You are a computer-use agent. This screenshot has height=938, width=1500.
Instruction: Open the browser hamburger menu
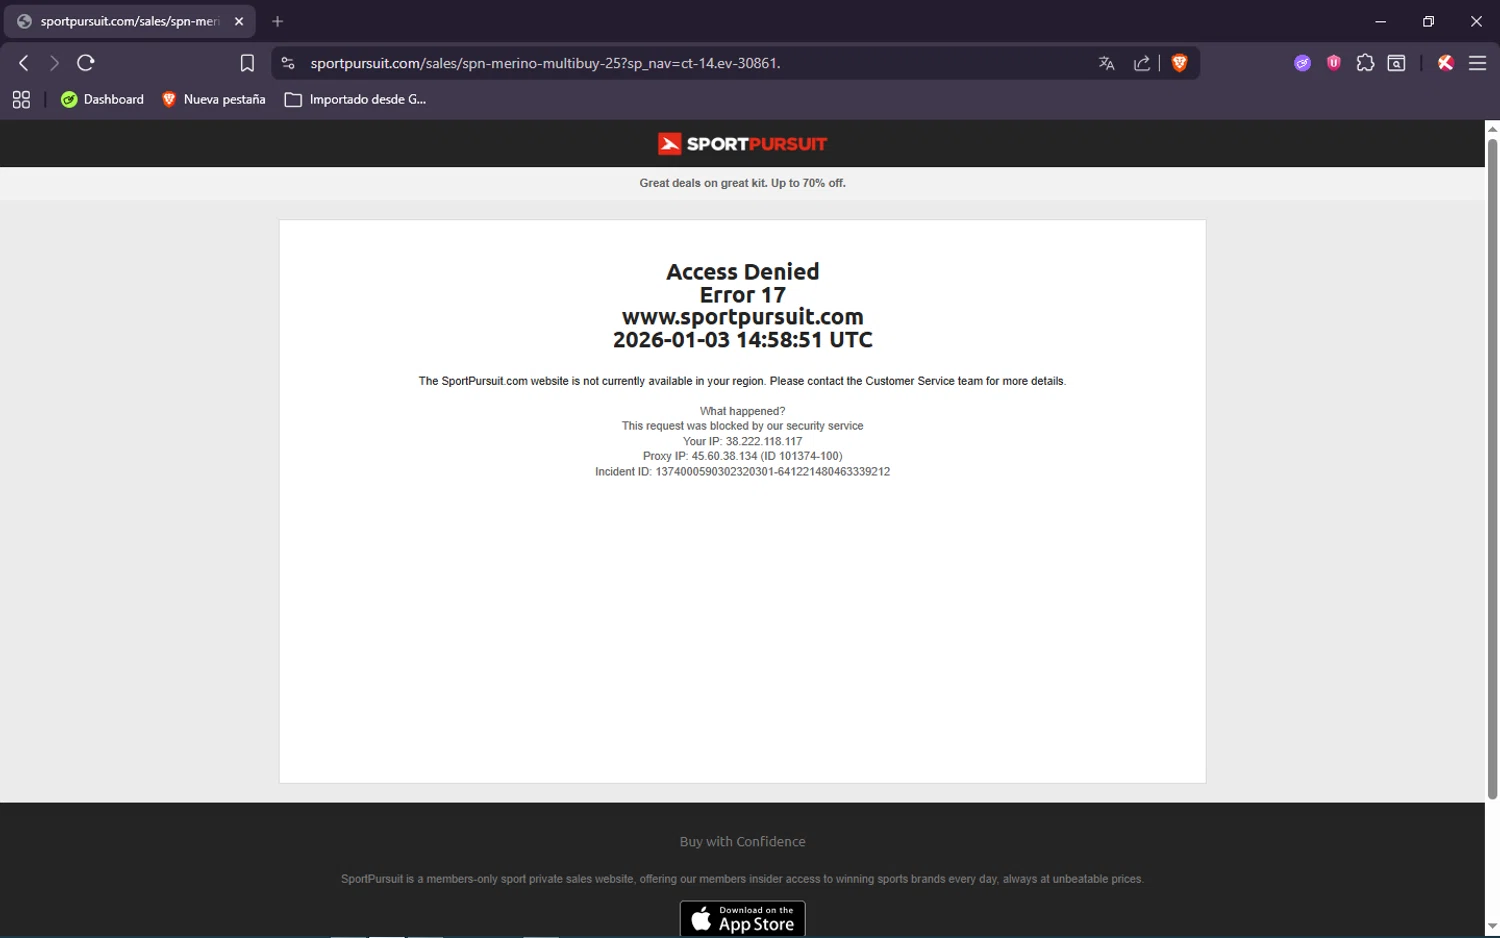1477,63
